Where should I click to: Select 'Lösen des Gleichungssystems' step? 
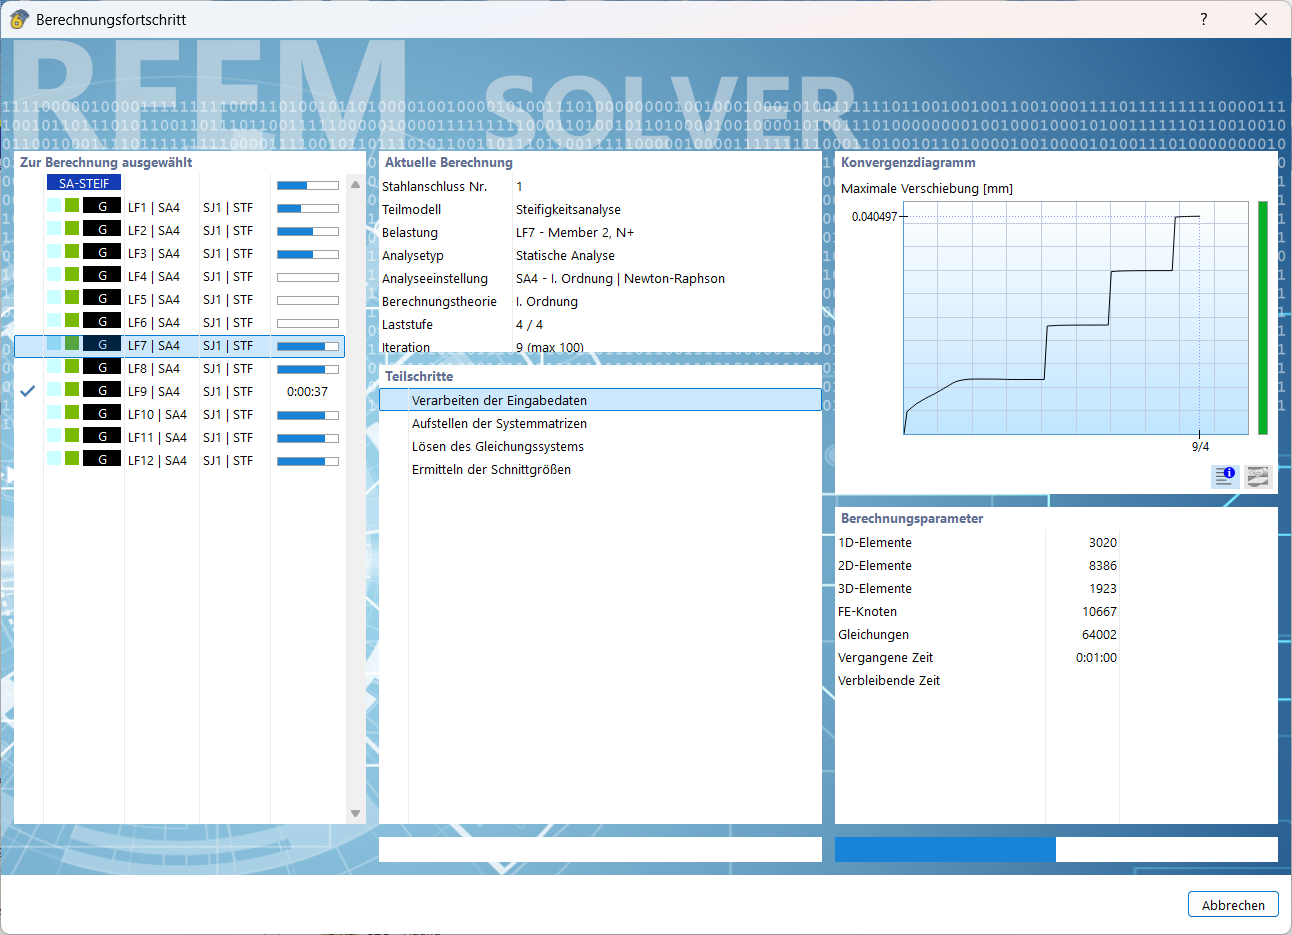[500, 447]
